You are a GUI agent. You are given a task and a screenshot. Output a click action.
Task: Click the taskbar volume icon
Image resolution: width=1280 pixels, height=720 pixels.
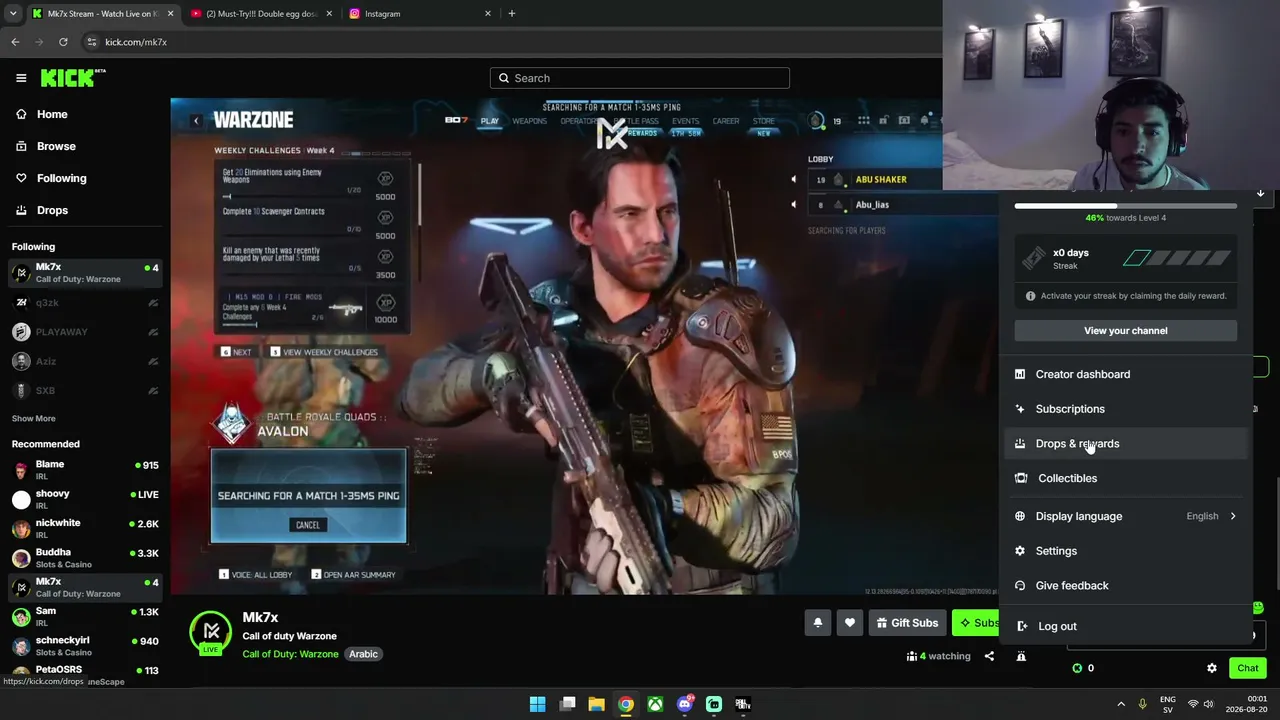pos(1208,704)
